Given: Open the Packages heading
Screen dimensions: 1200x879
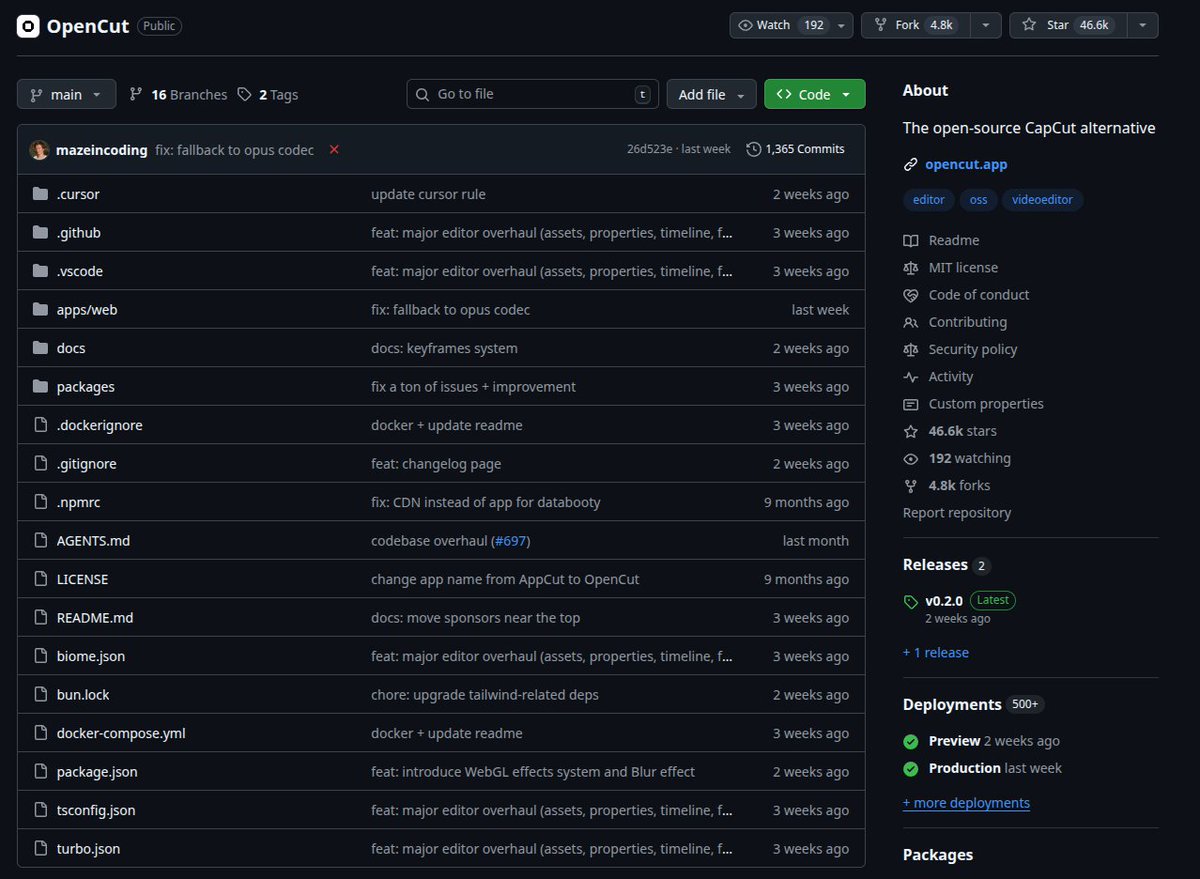Looking at the screenshot, I should tap(938, 855).
